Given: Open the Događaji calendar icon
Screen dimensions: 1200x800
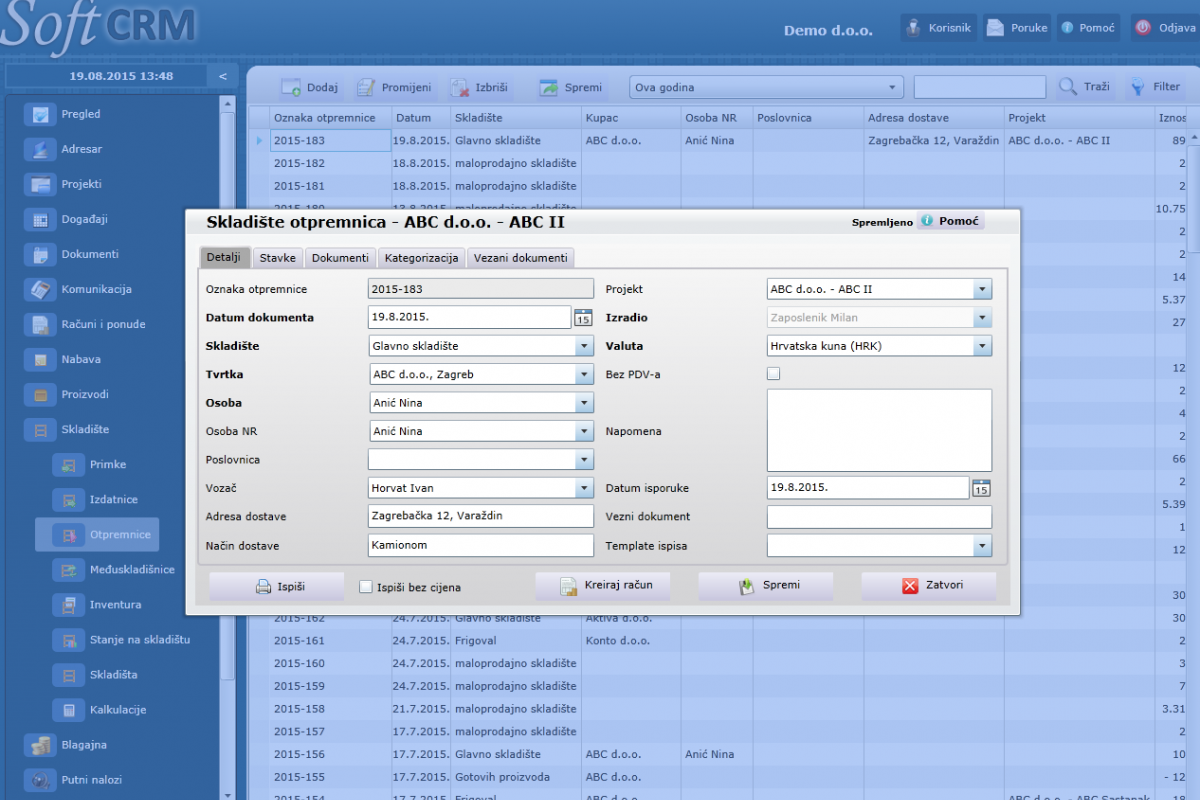Looking at the screenshot, I should click(x=40, y=219).
